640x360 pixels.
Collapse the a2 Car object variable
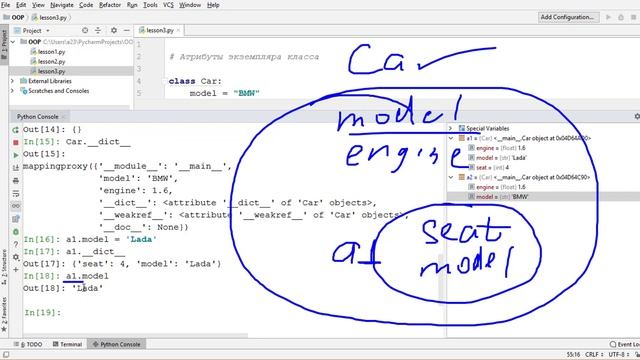[451, 177]
